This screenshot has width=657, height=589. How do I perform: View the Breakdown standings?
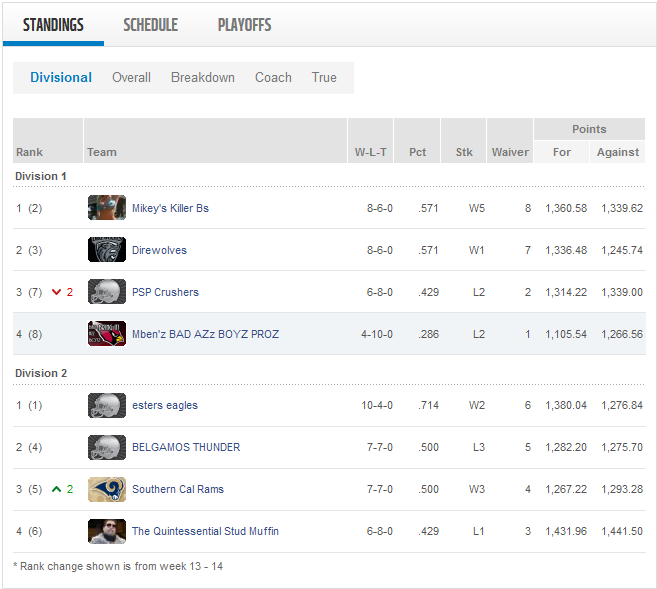pos(203,77)
